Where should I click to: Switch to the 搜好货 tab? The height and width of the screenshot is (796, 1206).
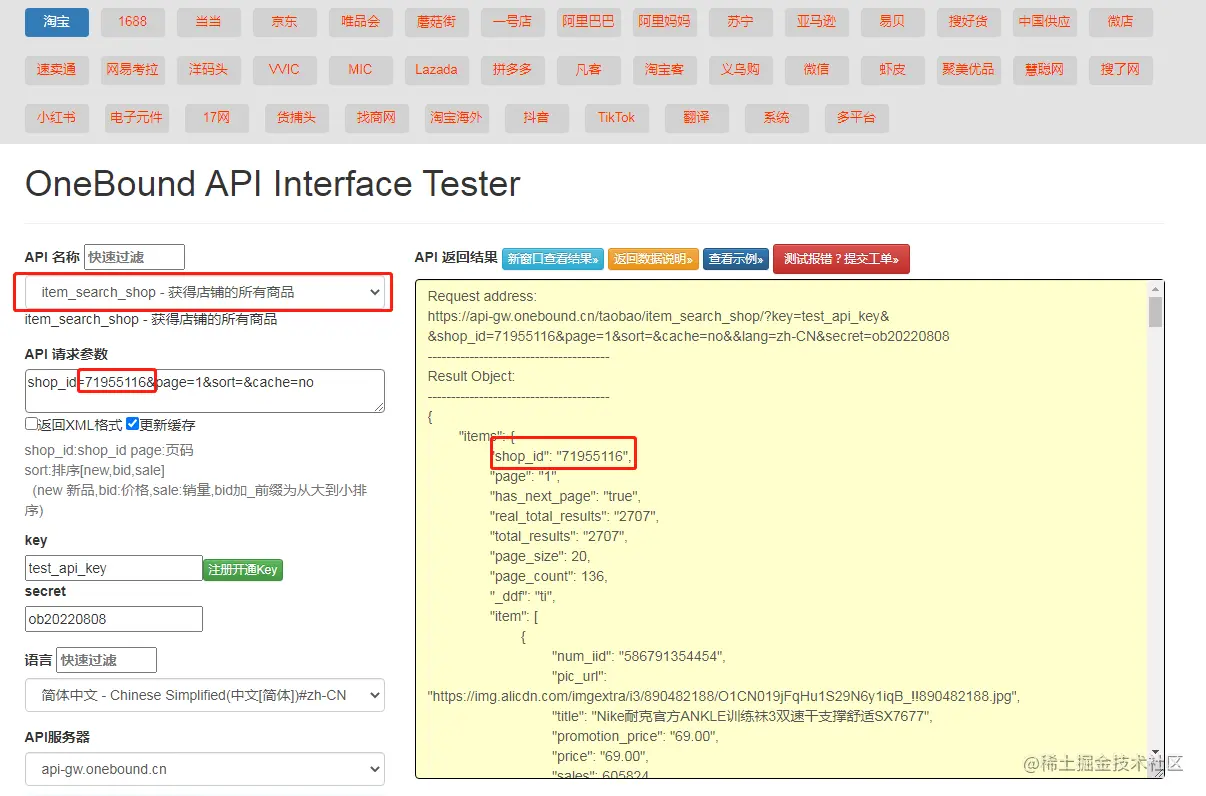(x=968, y=22)
